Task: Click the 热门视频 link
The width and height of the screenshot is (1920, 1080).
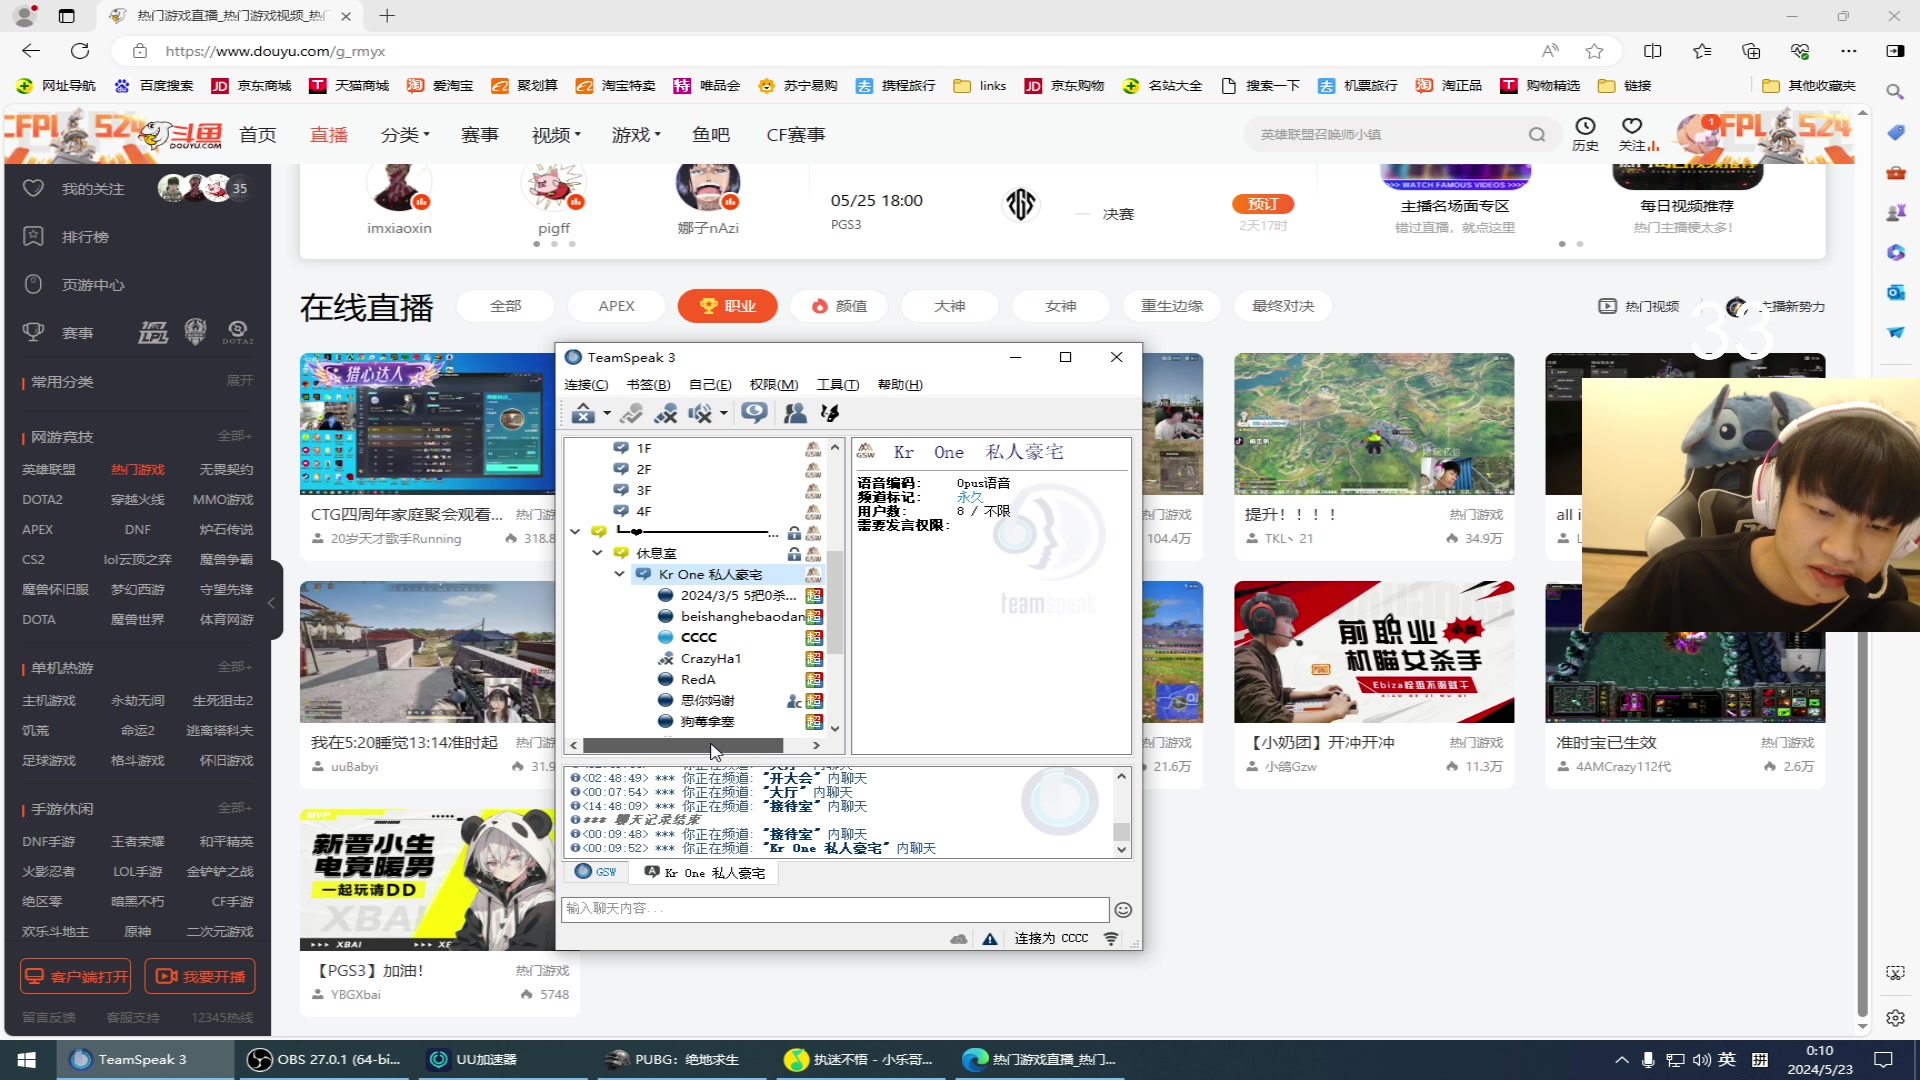Action: coord(1640,306)
